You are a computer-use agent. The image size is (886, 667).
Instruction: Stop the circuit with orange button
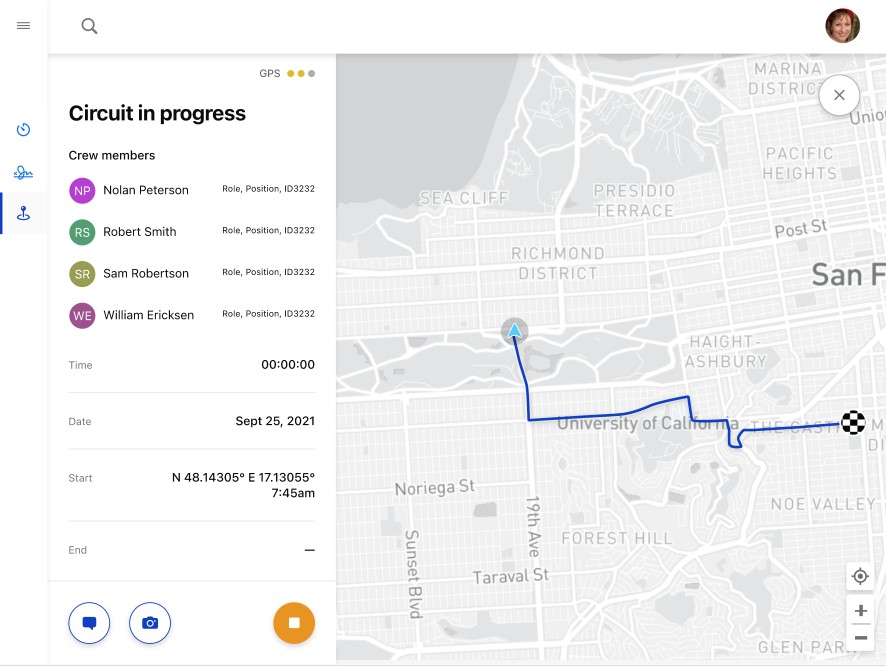(294, 623)
